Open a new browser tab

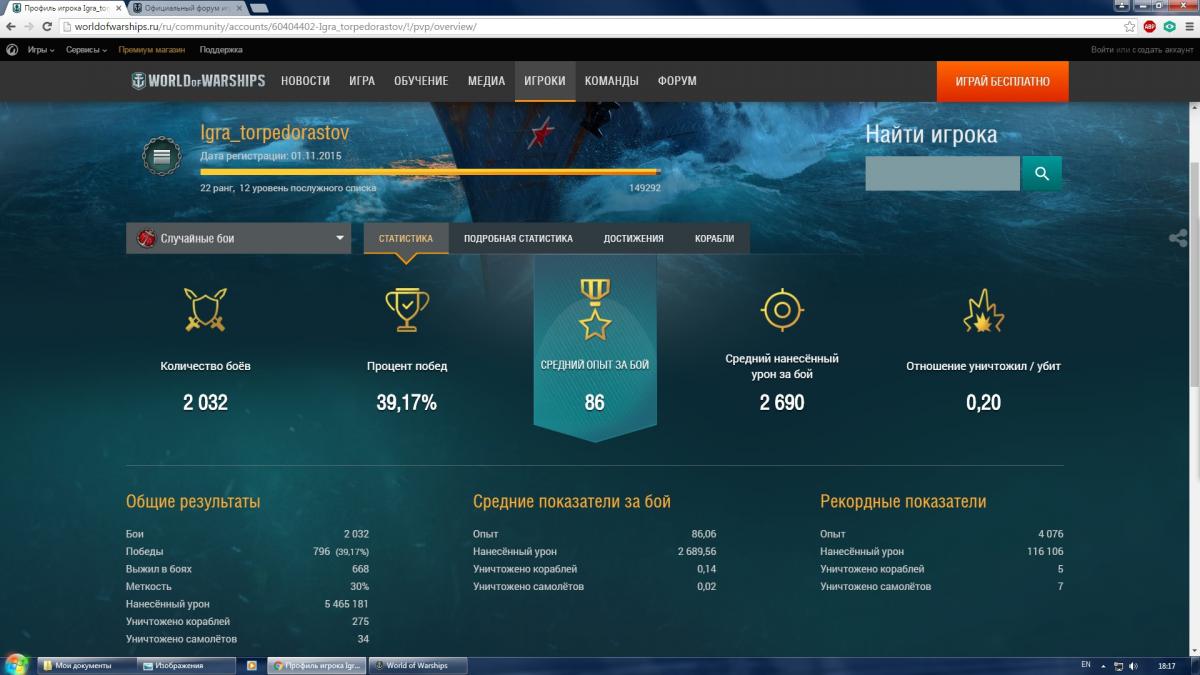coord(259,8)
